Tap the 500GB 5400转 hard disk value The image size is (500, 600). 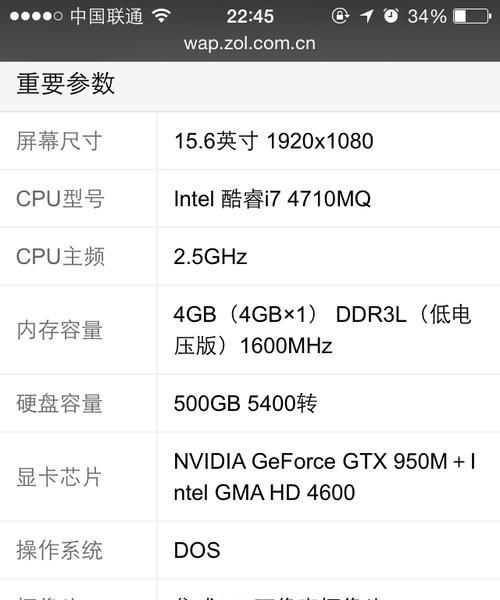(245, 403)
